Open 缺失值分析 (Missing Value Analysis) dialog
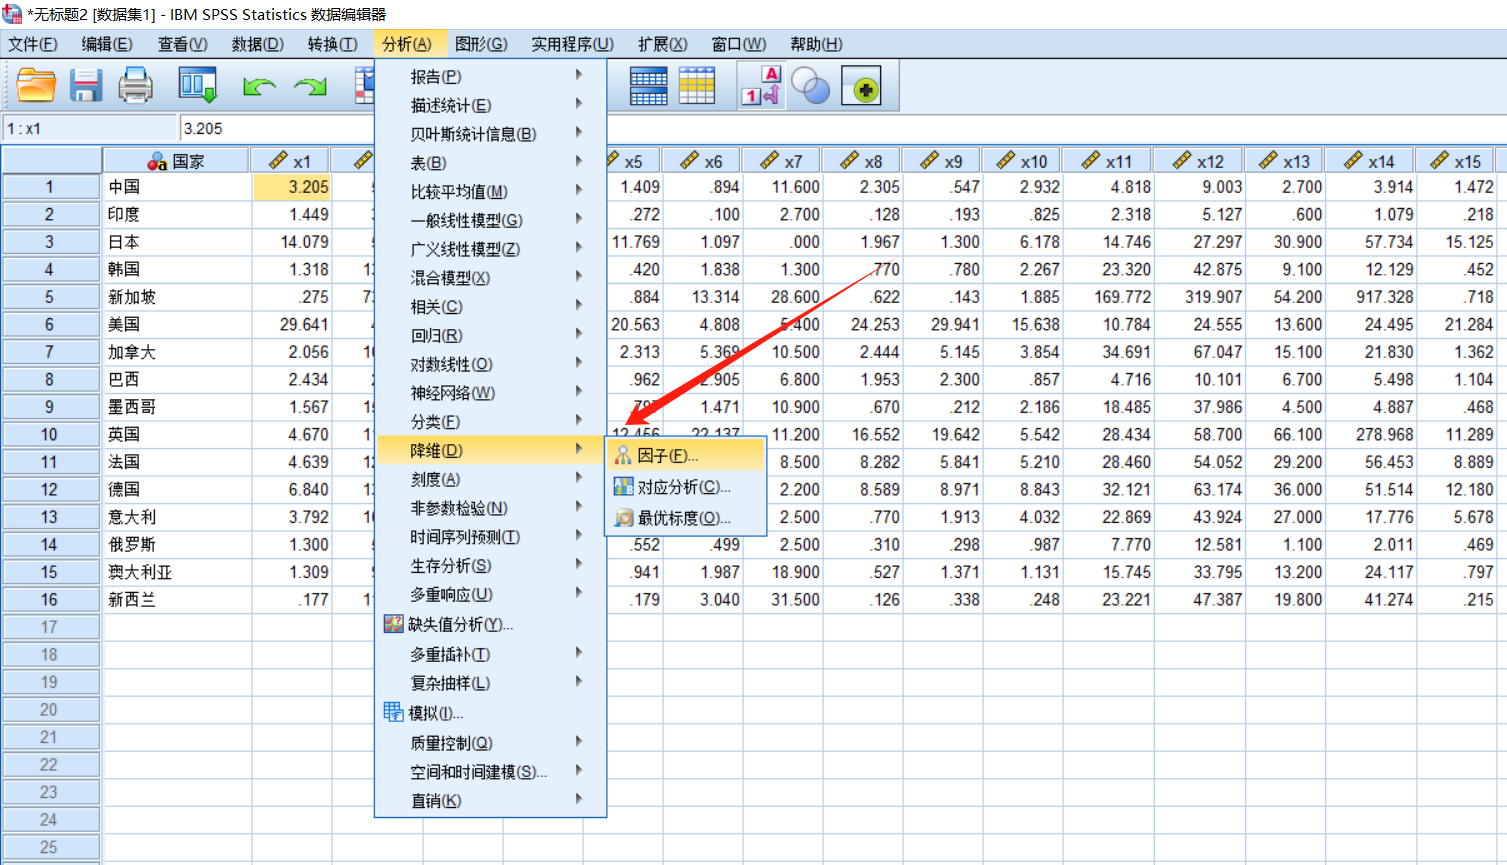 tap(460, 624)
